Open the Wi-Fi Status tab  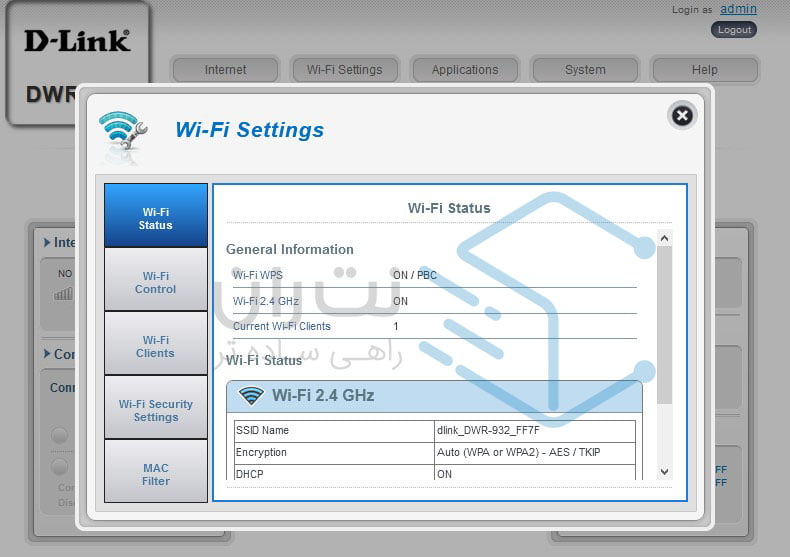156,218
